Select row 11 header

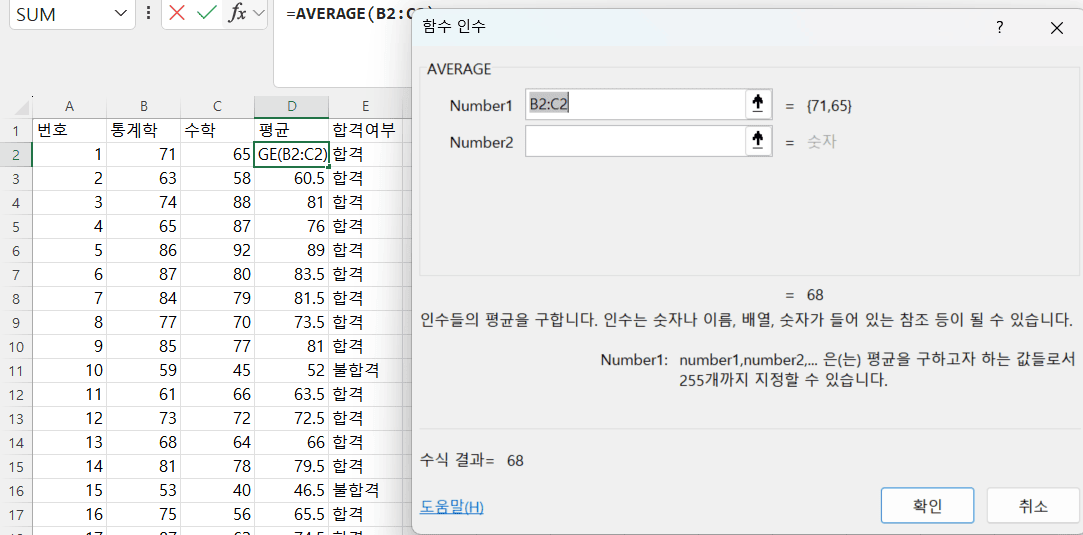tap(16, 370)
